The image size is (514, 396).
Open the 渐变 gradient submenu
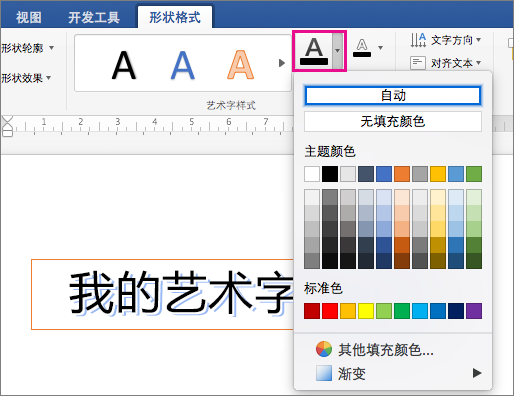(393, 373)
